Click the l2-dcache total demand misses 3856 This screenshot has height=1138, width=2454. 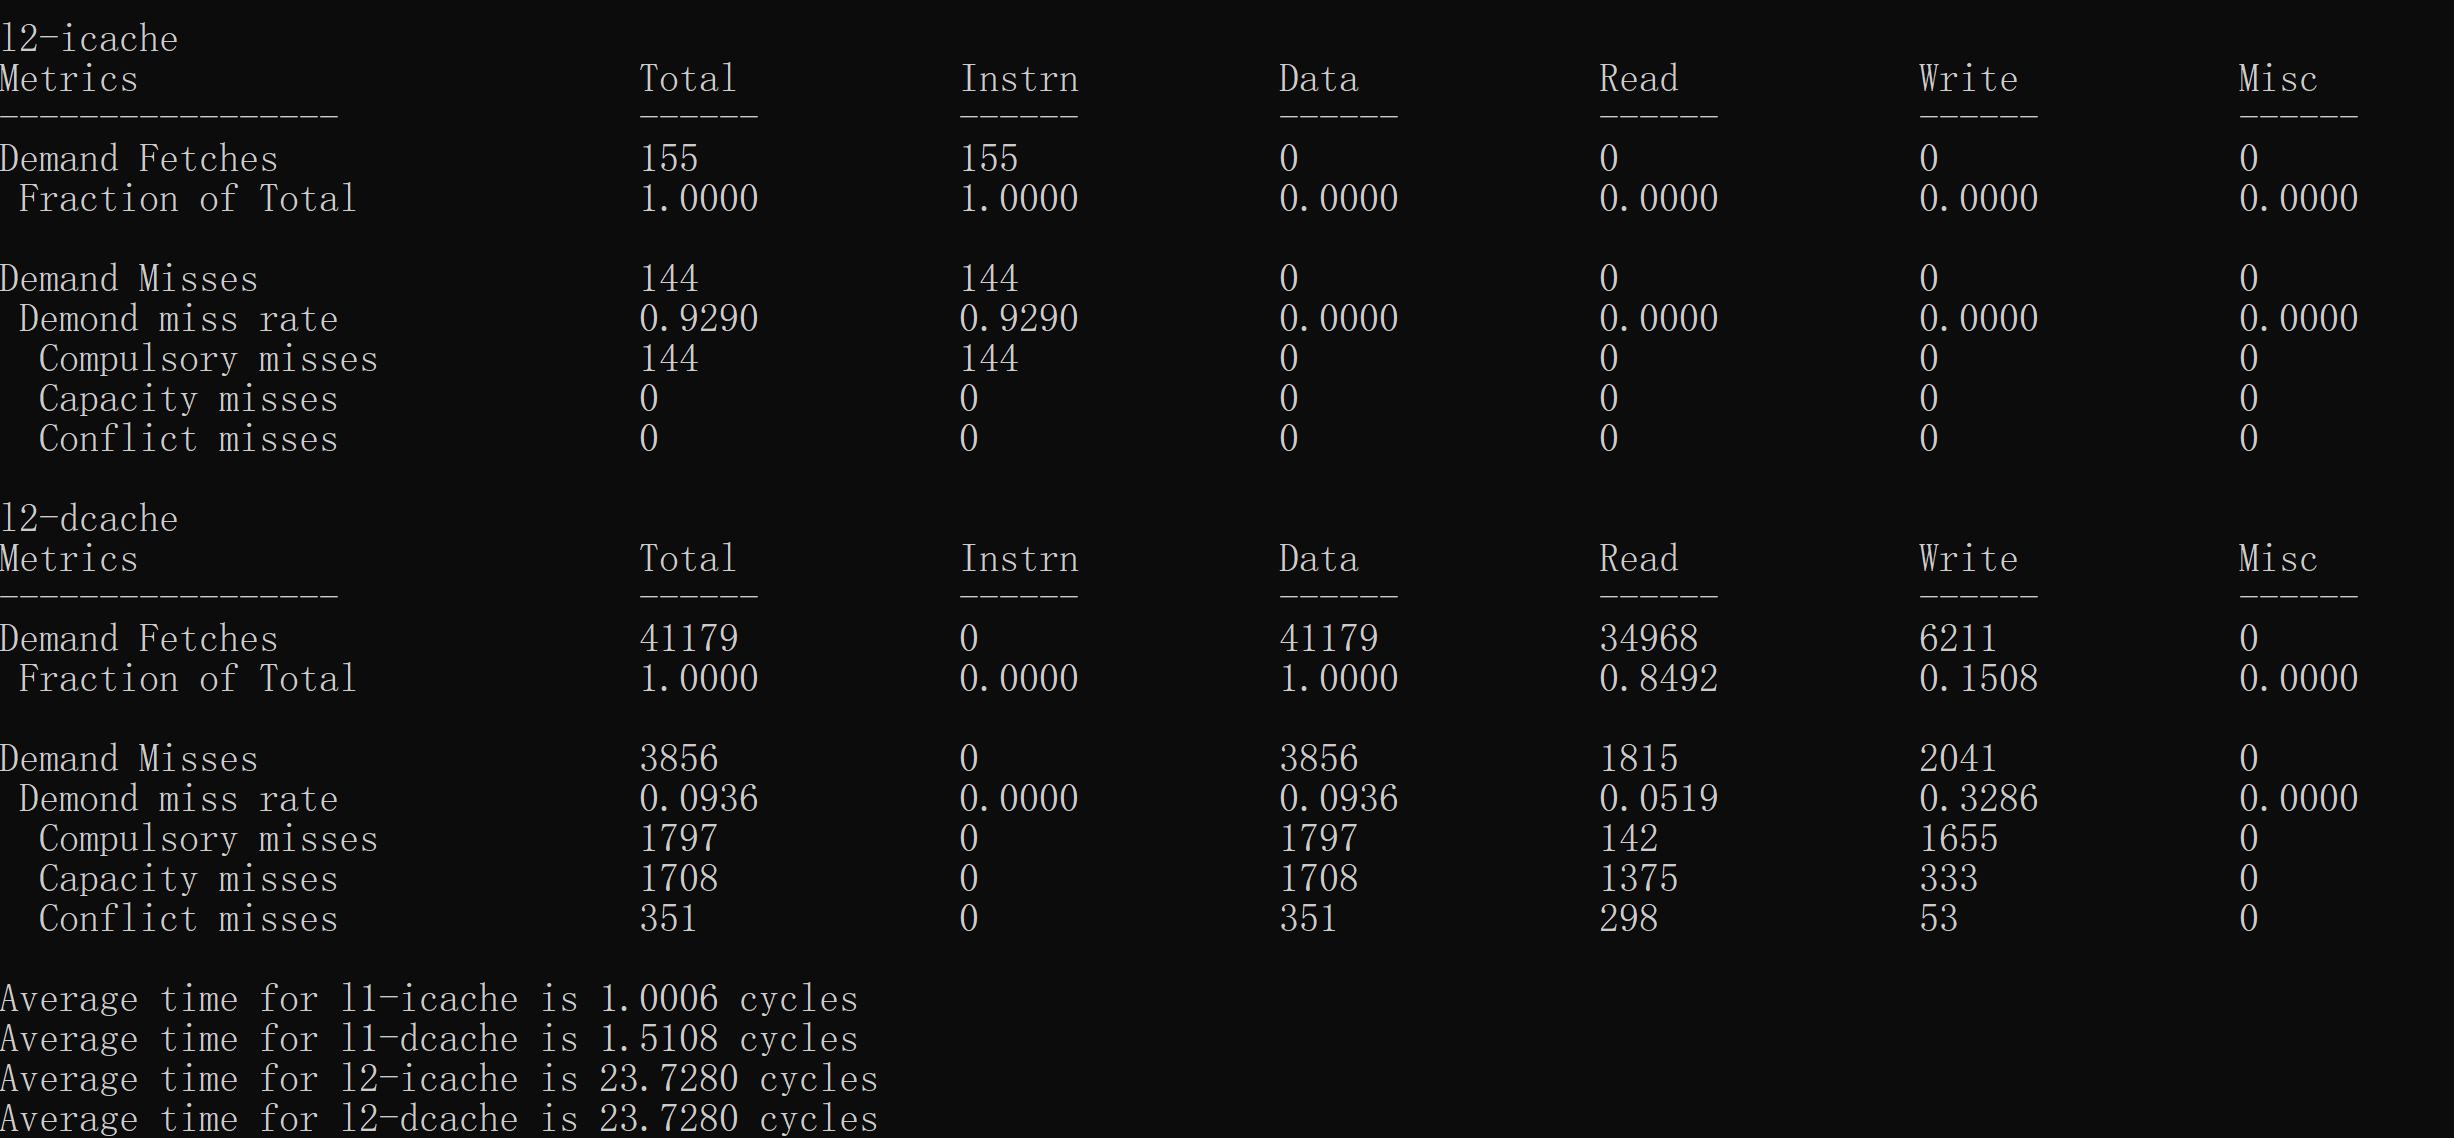(678, 758)
